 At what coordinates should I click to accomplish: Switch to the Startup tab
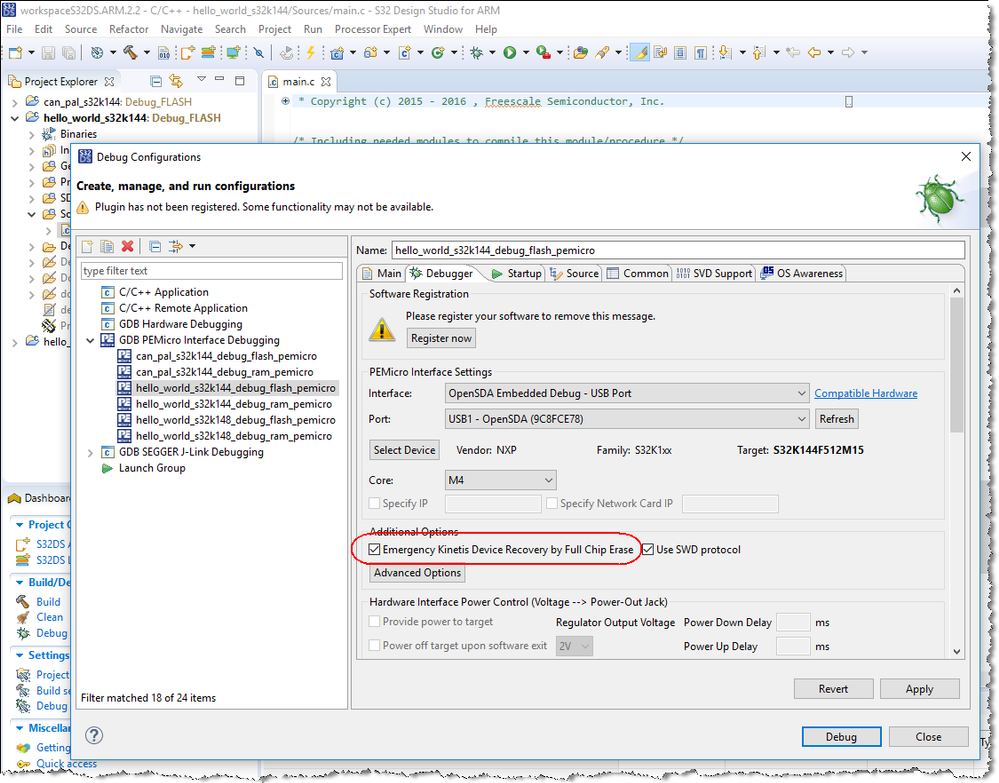click(x=524, y=273)
